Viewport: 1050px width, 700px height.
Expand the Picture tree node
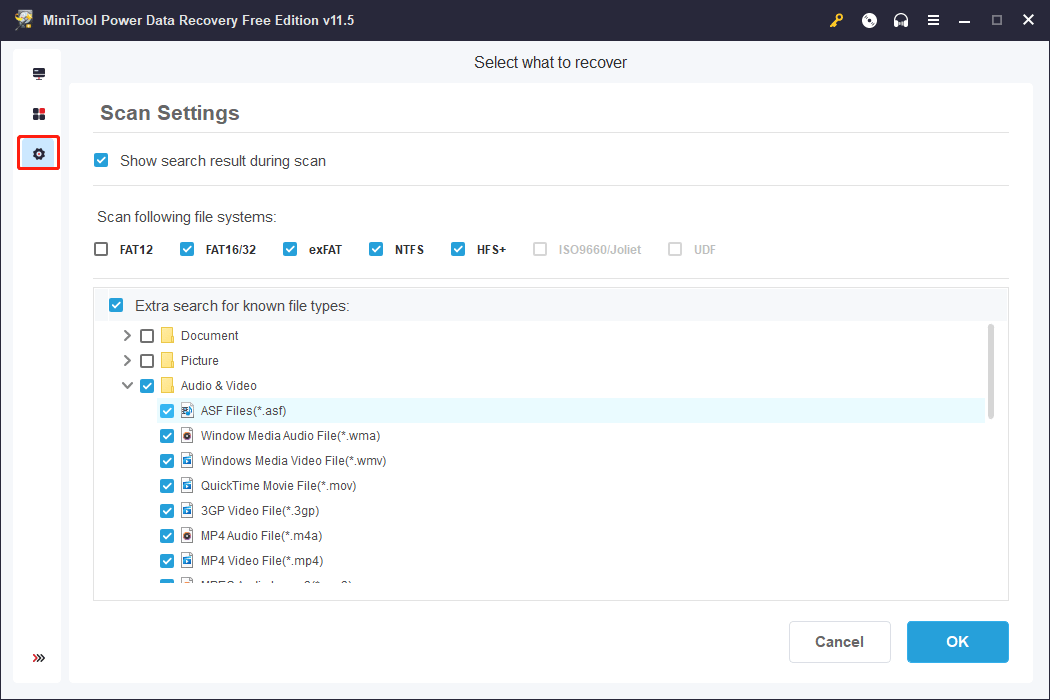tap(127, 360)
